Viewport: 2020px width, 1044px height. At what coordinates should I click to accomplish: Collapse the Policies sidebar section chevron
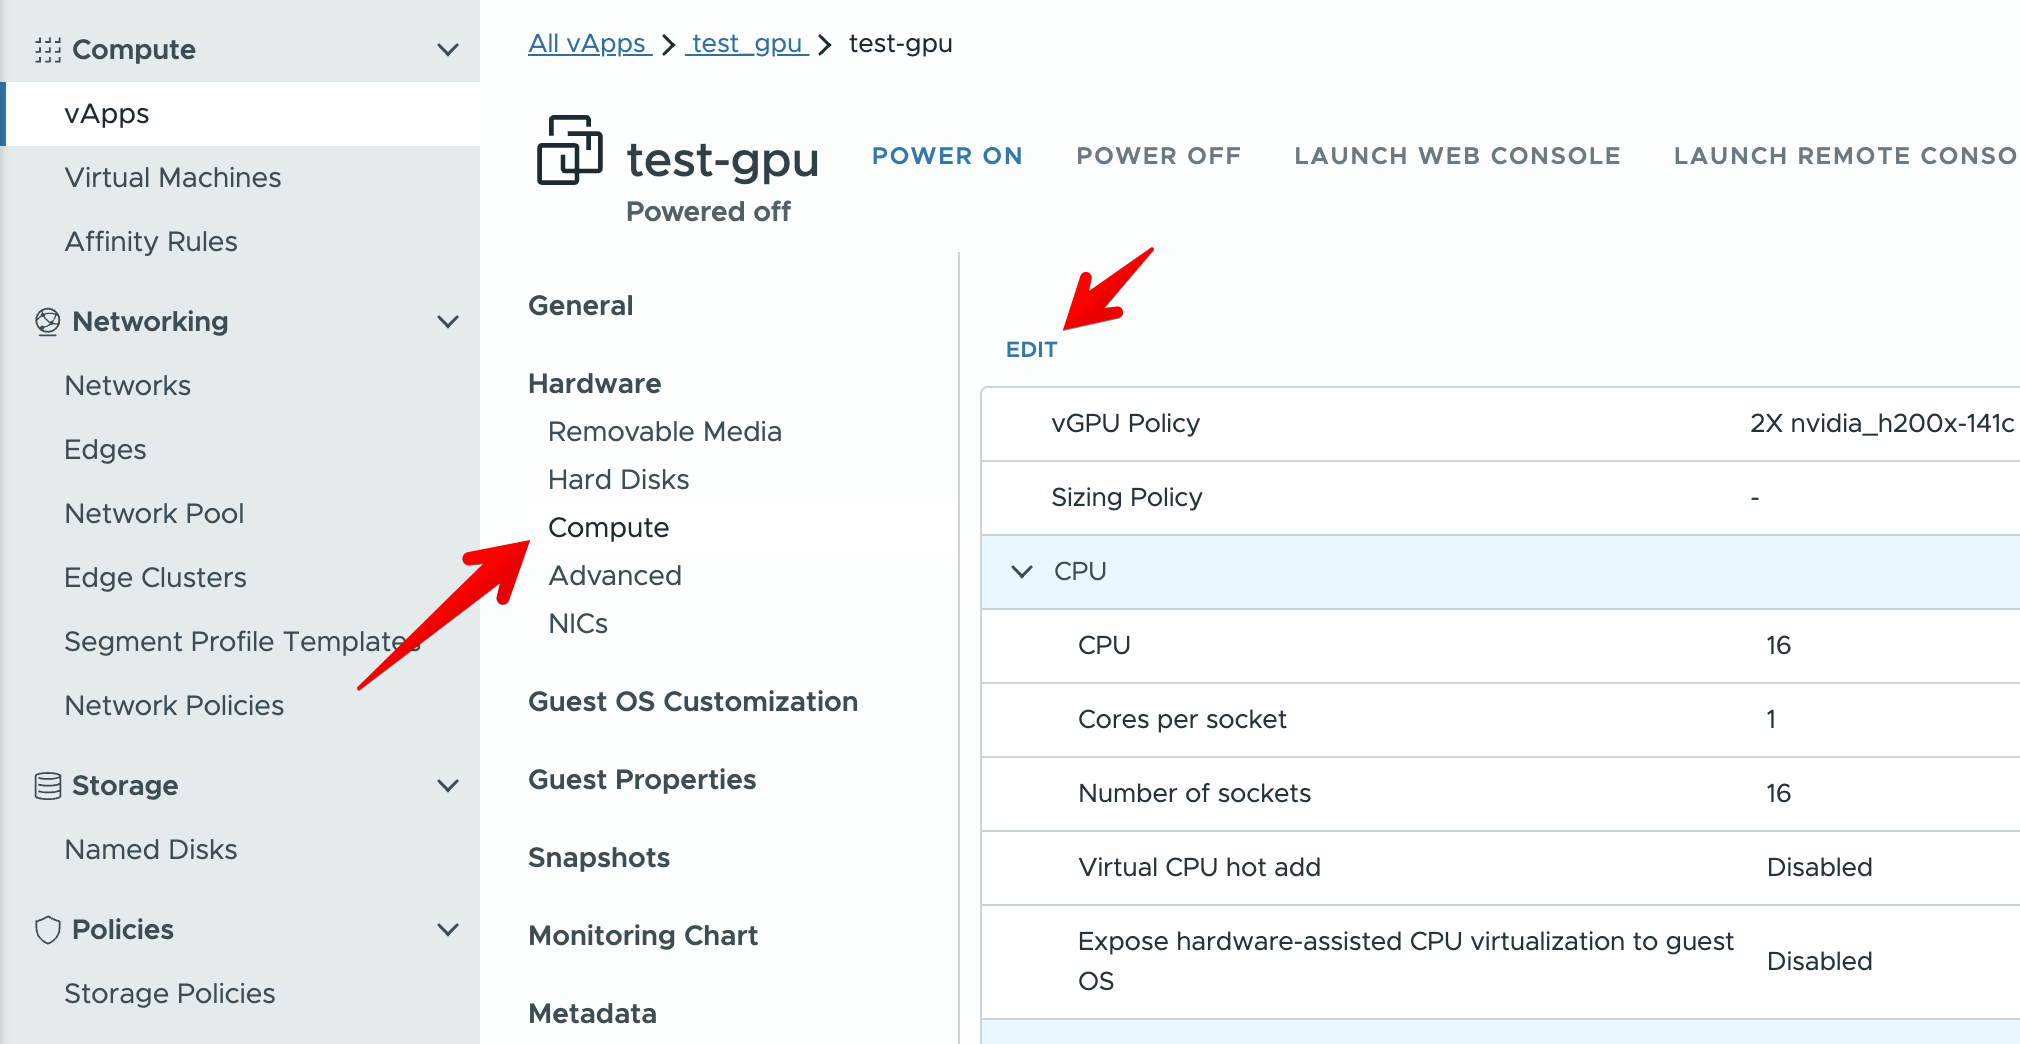click(448, 930)
